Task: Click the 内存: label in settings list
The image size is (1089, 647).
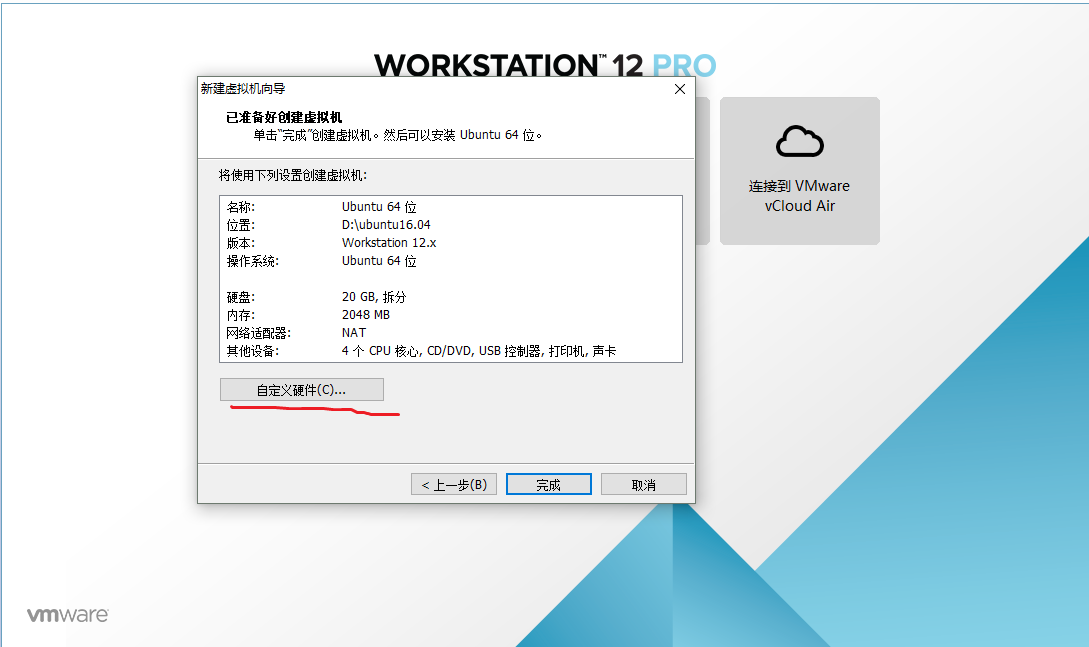Action: pyautogui.click(x=241, y=315)
